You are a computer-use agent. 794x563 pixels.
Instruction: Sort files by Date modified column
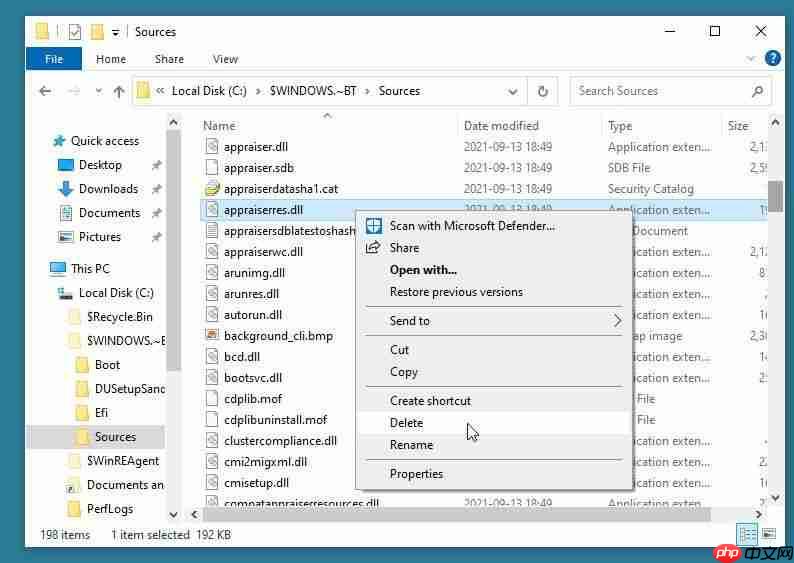pyautogui.click(x=501, y=126)
